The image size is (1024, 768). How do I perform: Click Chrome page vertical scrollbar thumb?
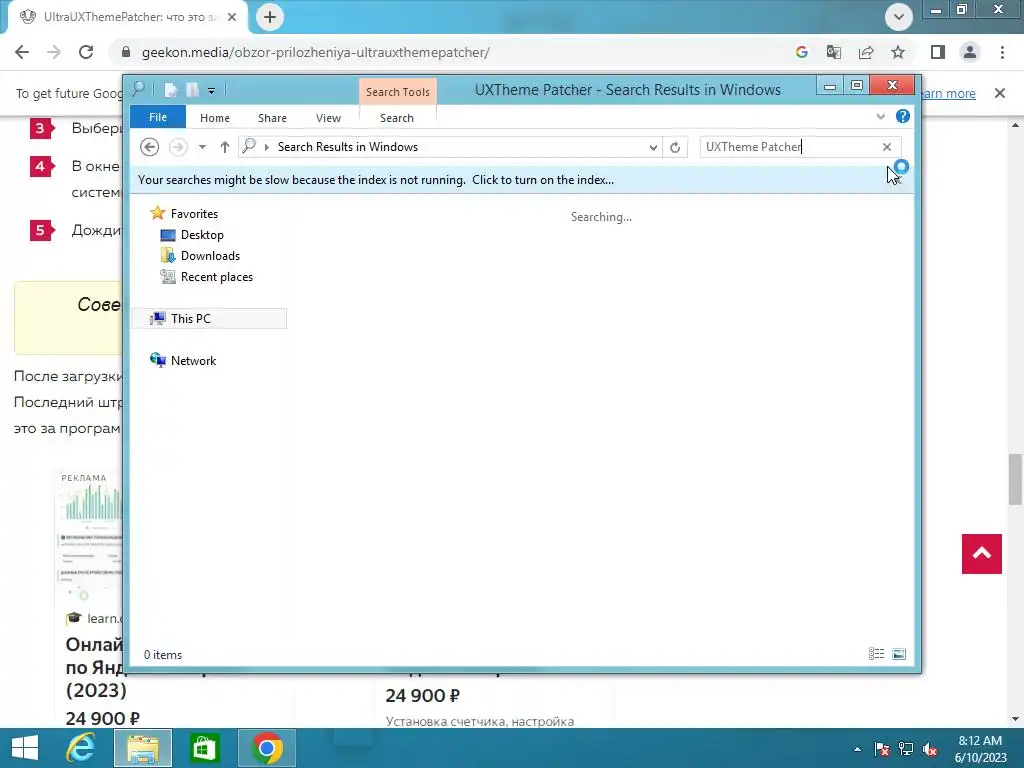(1015, 479)
